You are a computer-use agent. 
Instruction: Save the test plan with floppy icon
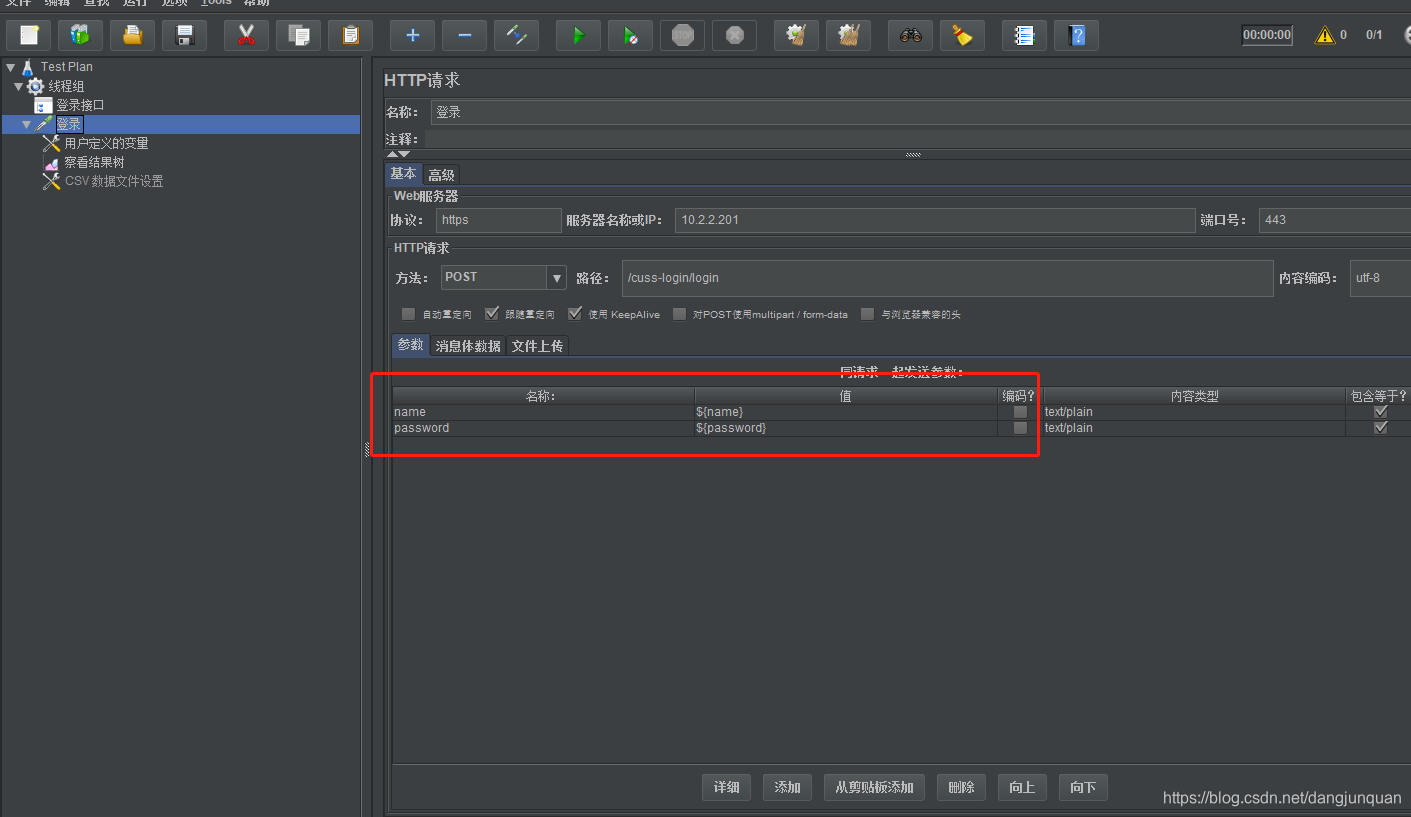tap(184, 35)
